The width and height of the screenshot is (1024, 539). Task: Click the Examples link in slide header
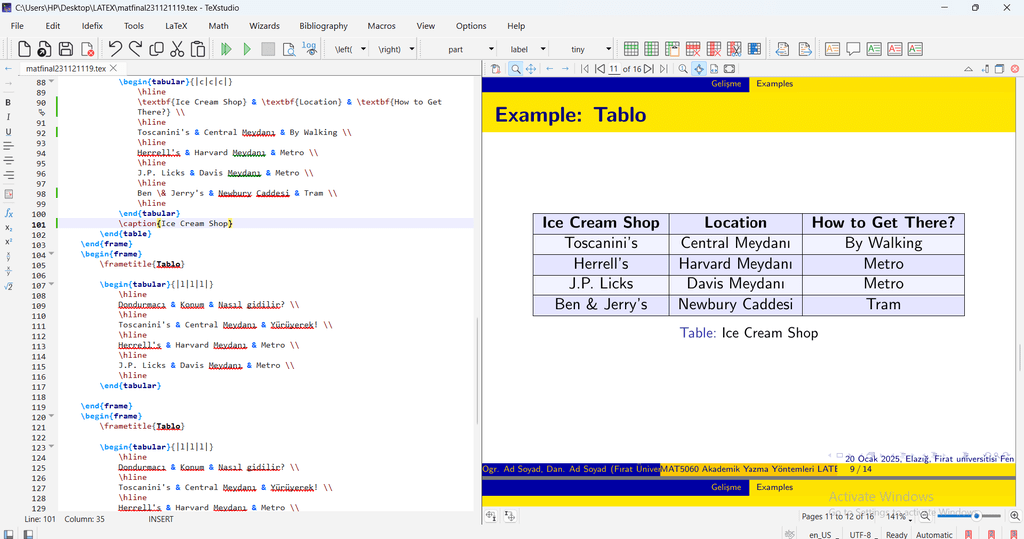(775, 84)
